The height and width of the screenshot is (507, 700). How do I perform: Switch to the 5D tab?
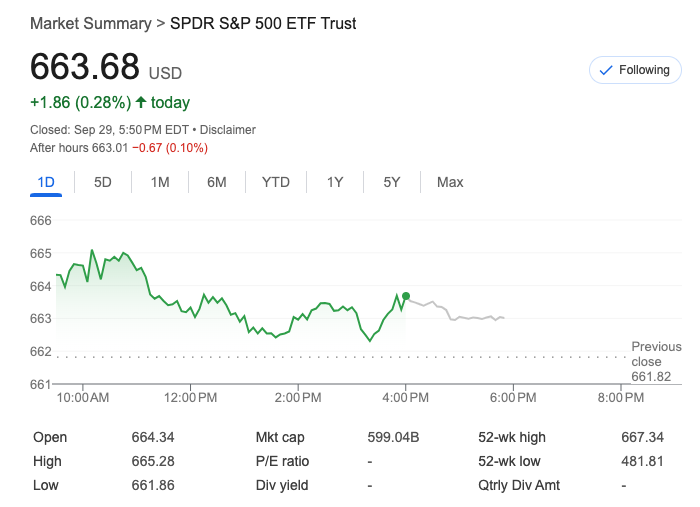(103, 182)
